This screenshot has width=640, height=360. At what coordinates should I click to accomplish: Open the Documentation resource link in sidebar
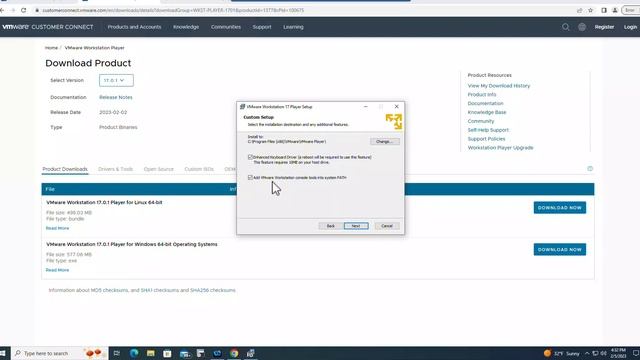[x=485, y=103]
